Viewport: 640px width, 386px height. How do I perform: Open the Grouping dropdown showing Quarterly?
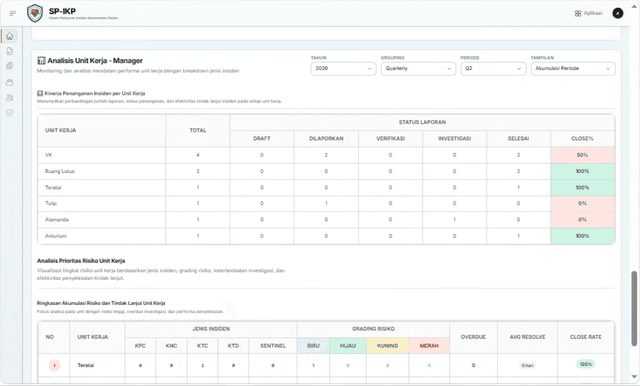418,69
